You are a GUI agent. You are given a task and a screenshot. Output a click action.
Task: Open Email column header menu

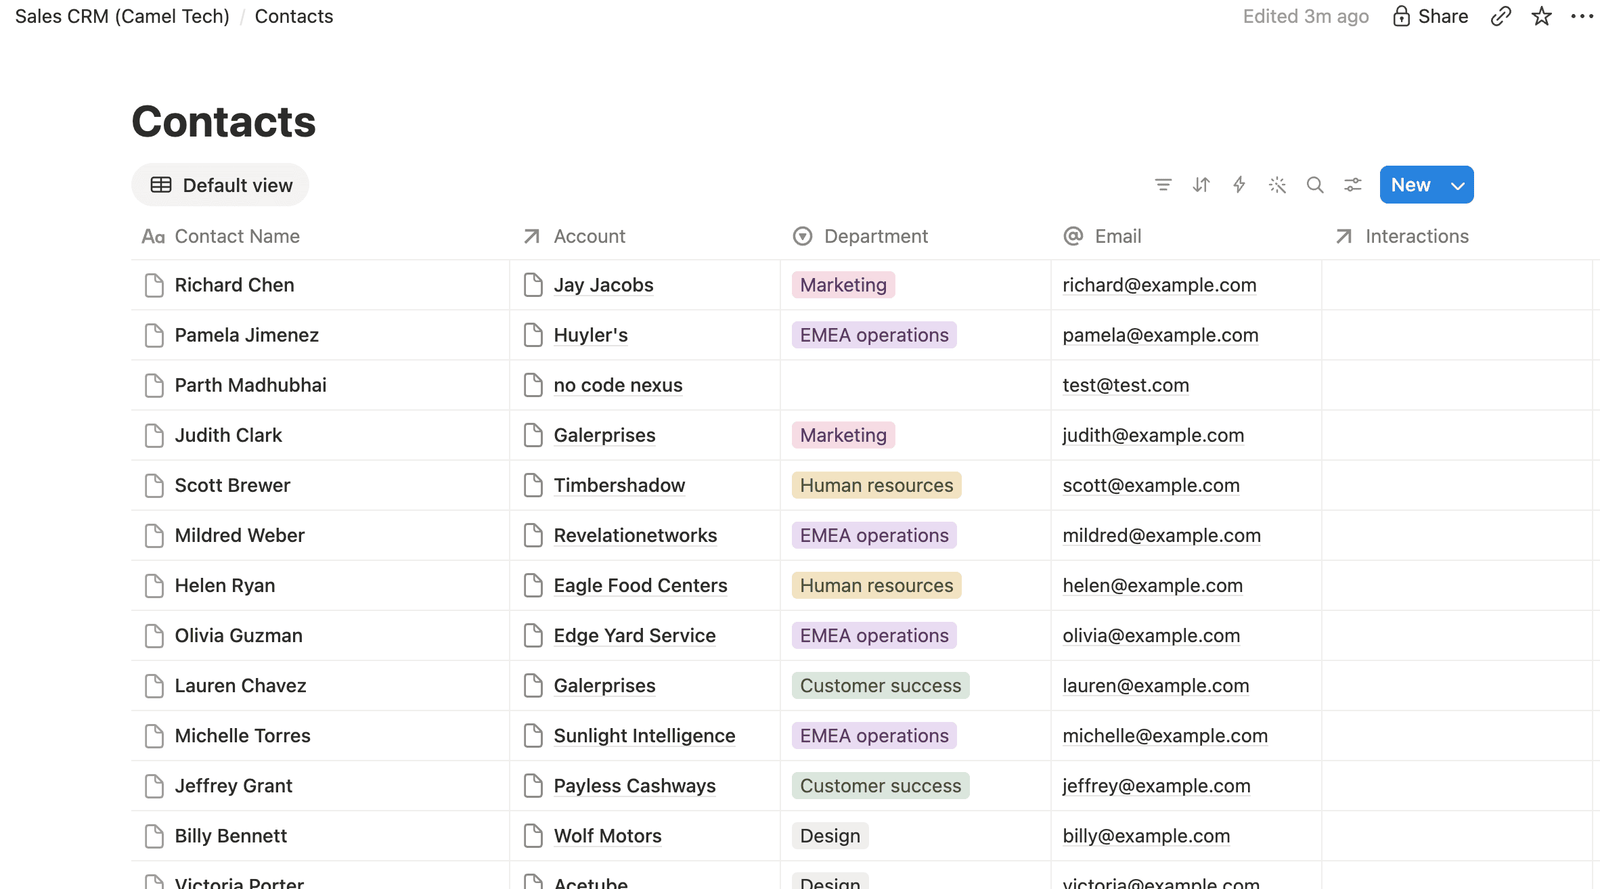coord(1102,236)
